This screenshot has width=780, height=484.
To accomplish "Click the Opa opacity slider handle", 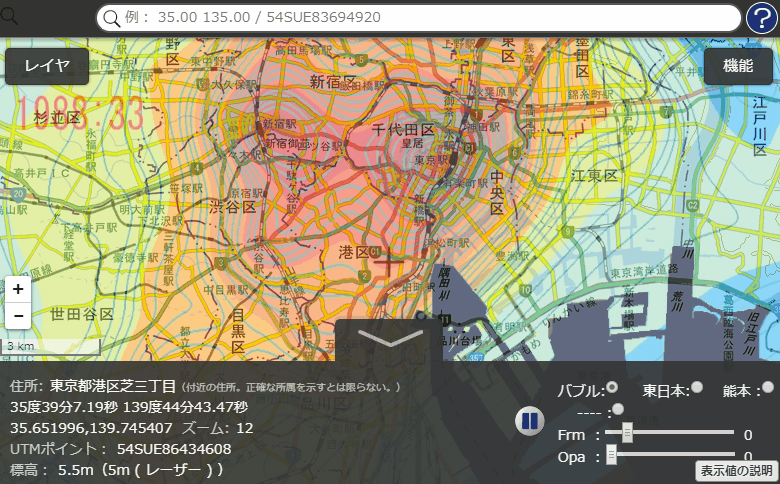I will coord(611,455).
